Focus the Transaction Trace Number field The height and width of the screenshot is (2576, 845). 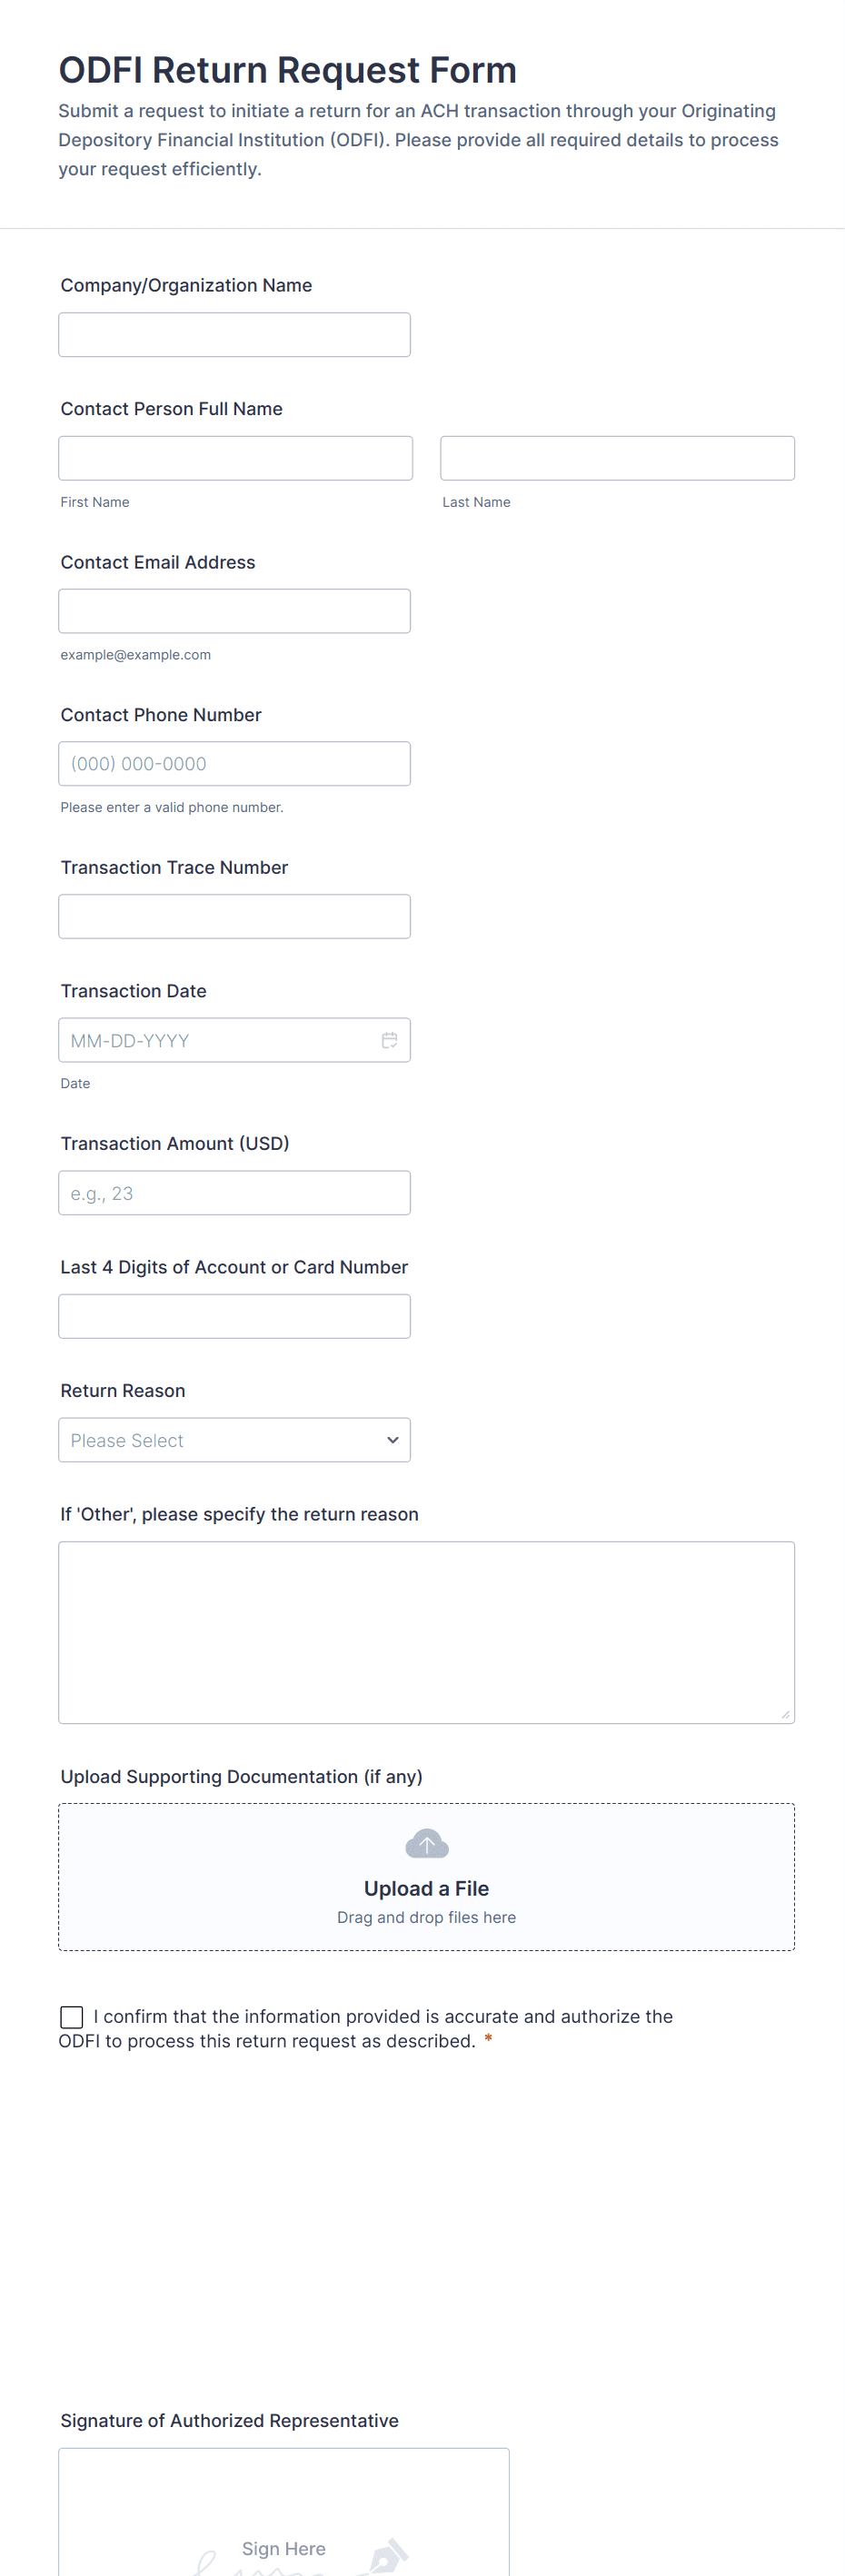[234, 917]
